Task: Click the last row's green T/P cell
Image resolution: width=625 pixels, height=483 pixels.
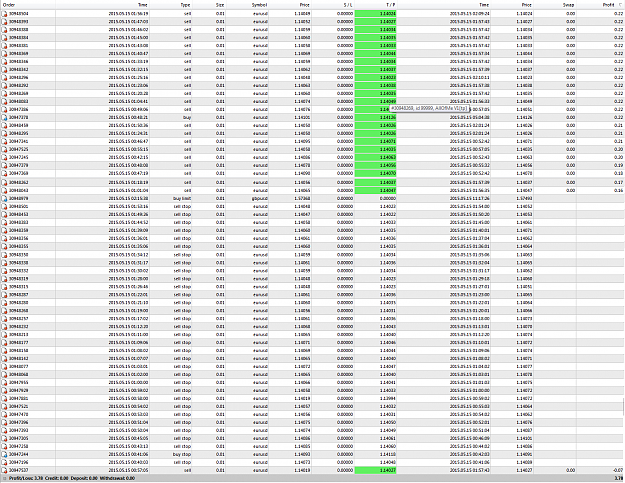Action: pyautogui.click(x=375, y=470)
